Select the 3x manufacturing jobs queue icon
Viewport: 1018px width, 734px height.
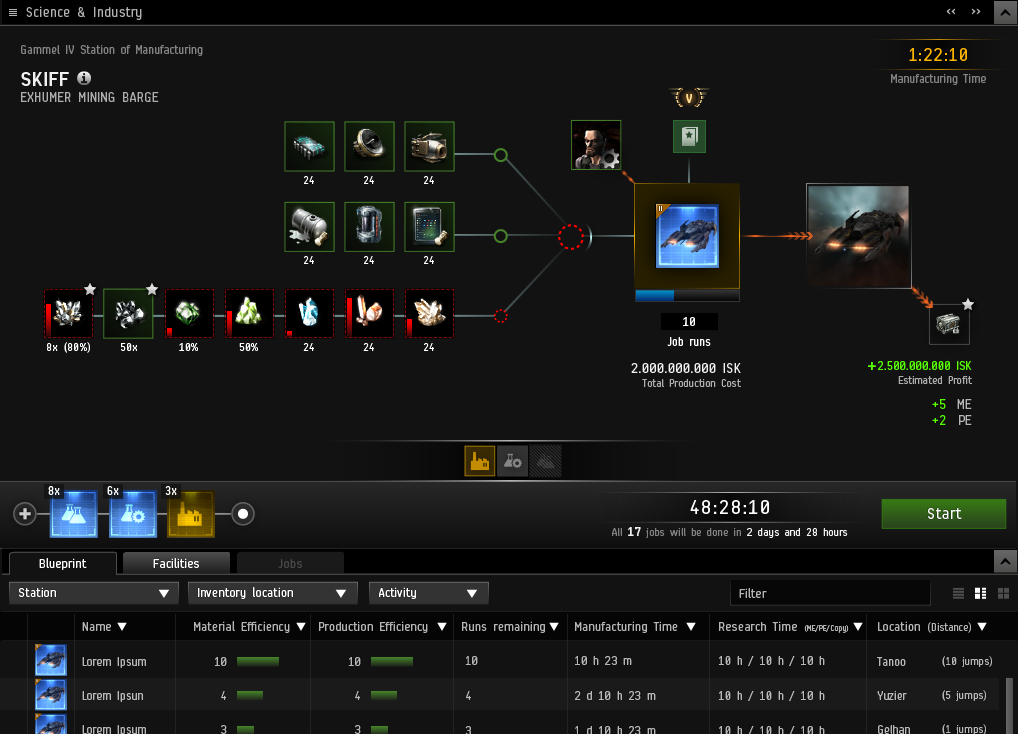(x=191, y=514)
